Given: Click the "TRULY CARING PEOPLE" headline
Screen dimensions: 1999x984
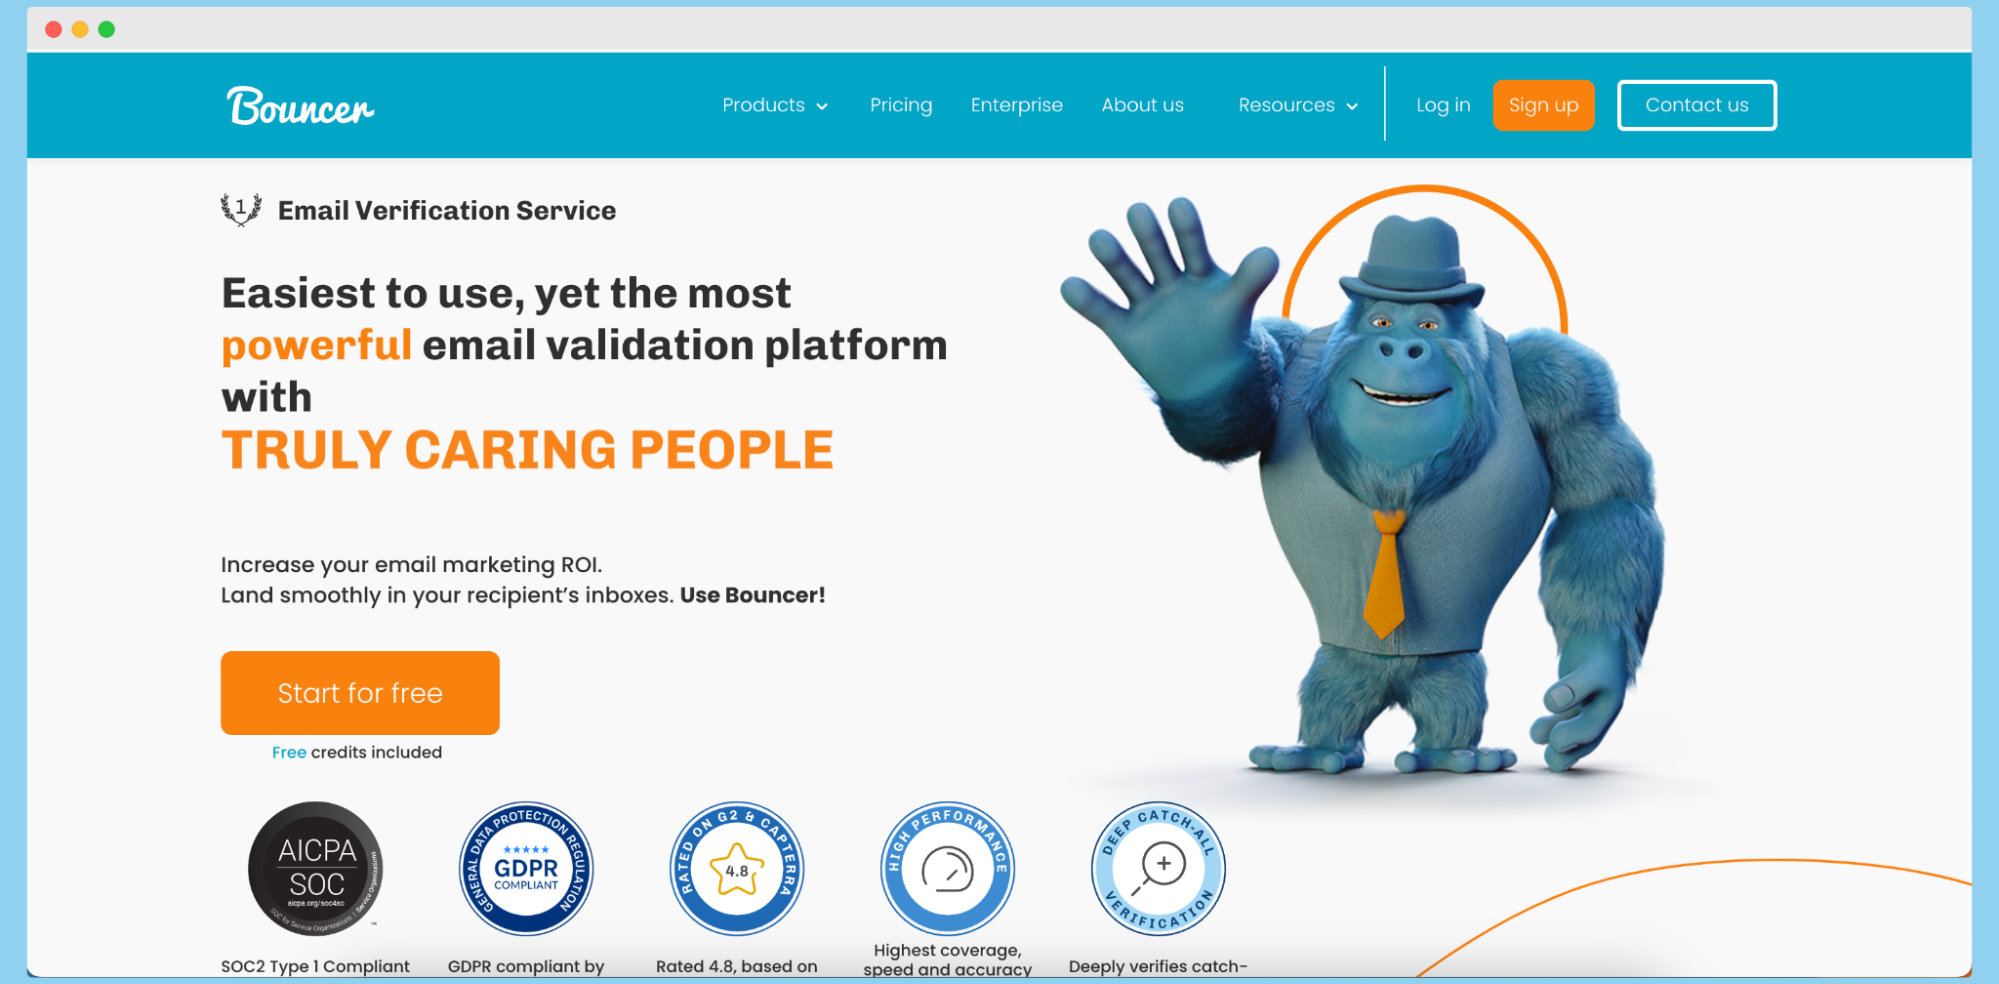Looking at the screenshot, I should tap(527, 450).
